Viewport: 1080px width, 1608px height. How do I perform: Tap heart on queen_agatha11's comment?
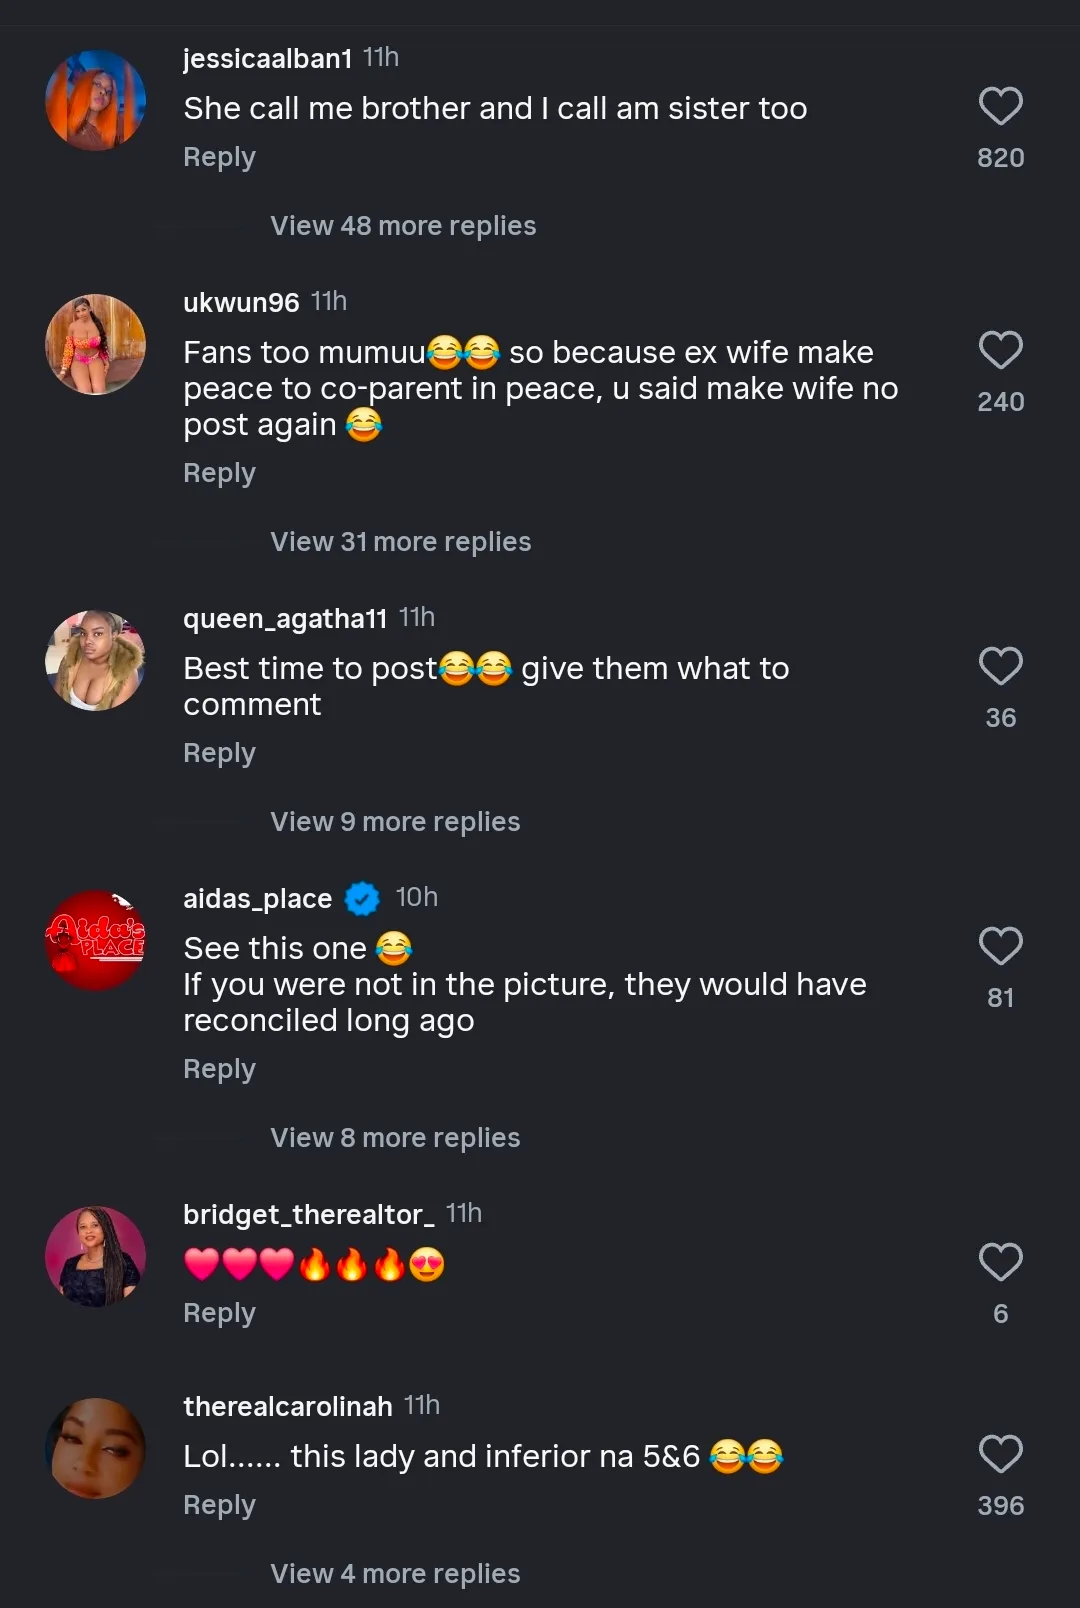pyautogui.click(x=1000, y=667)
